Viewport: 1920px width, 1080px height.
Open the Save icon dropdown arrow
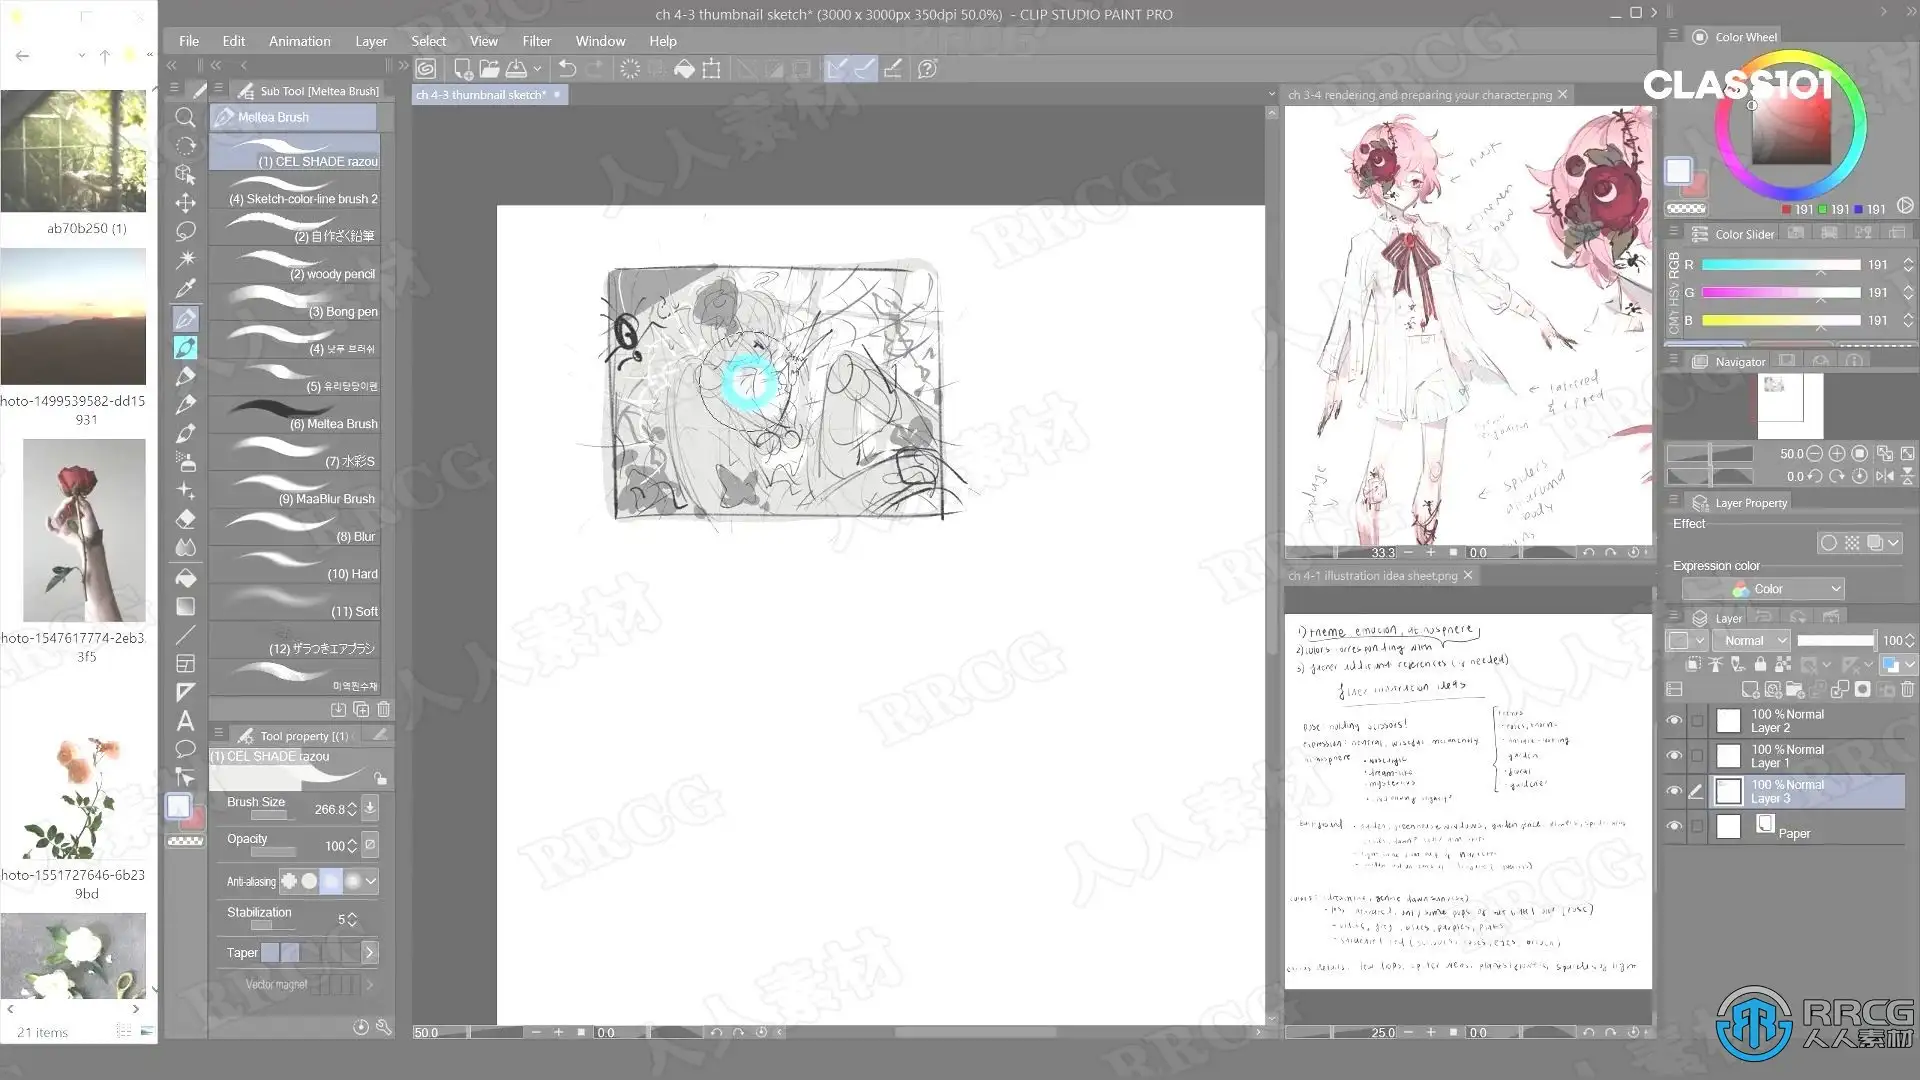click(x=538, y=69)
